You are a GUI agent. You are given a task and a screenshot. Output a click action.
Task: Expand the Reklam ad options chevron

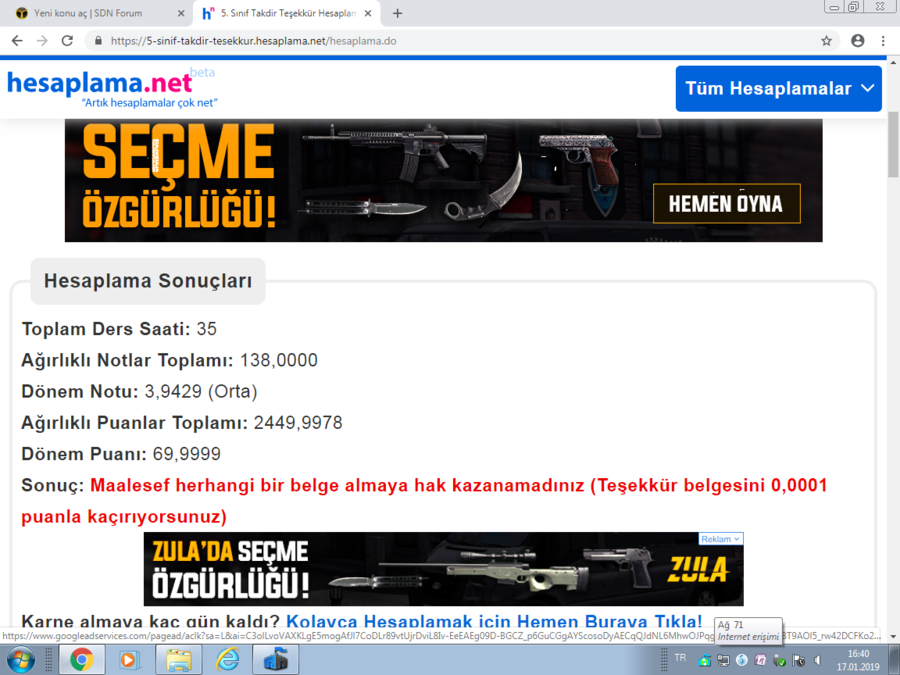(736, 539)
